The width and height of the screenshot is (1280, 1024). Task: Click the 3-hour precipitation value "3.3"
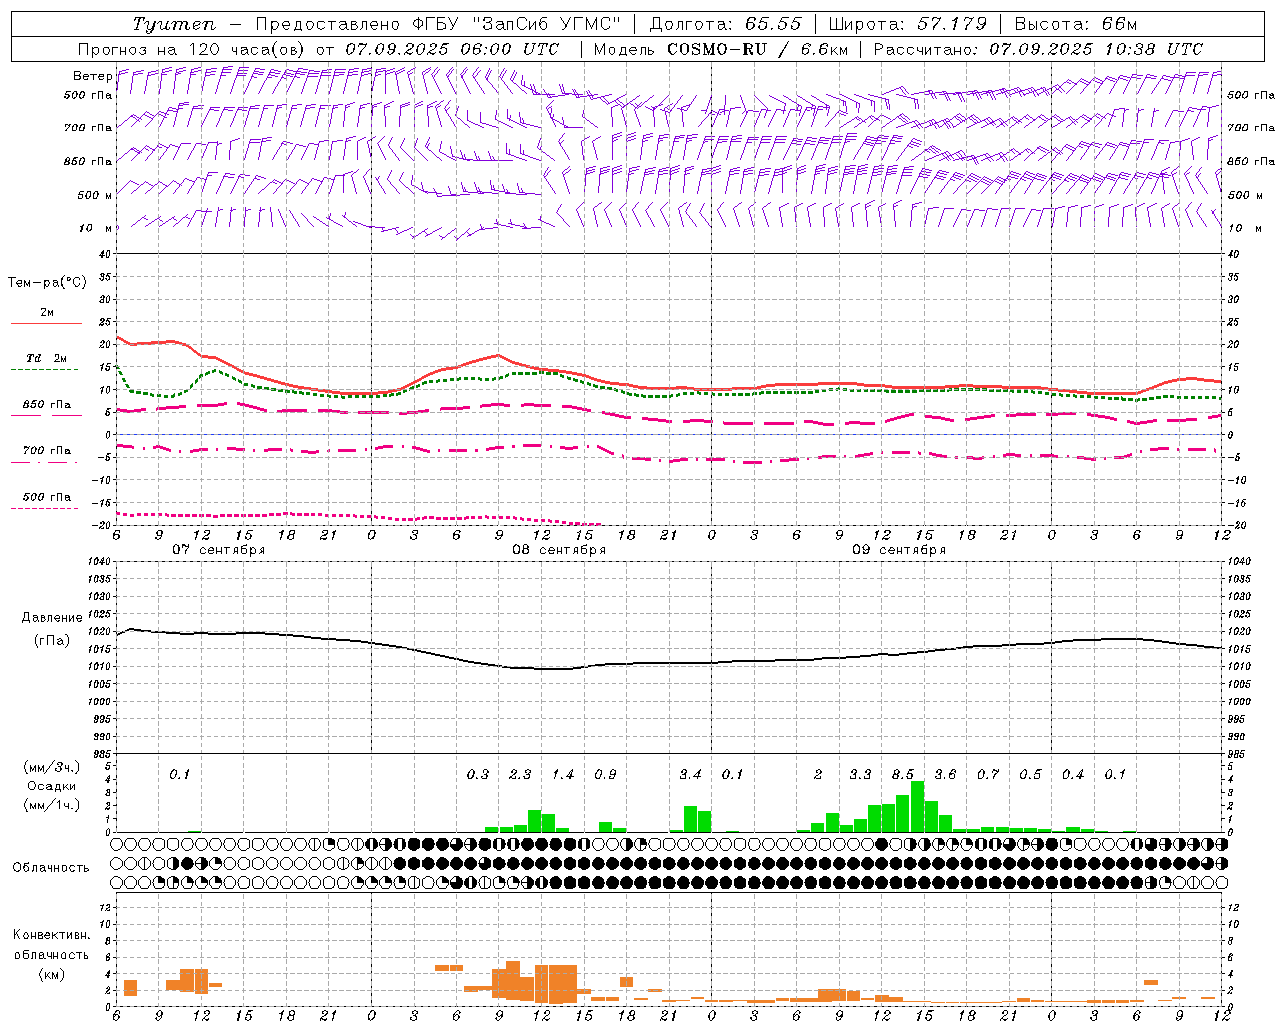(x=860, y=775)
